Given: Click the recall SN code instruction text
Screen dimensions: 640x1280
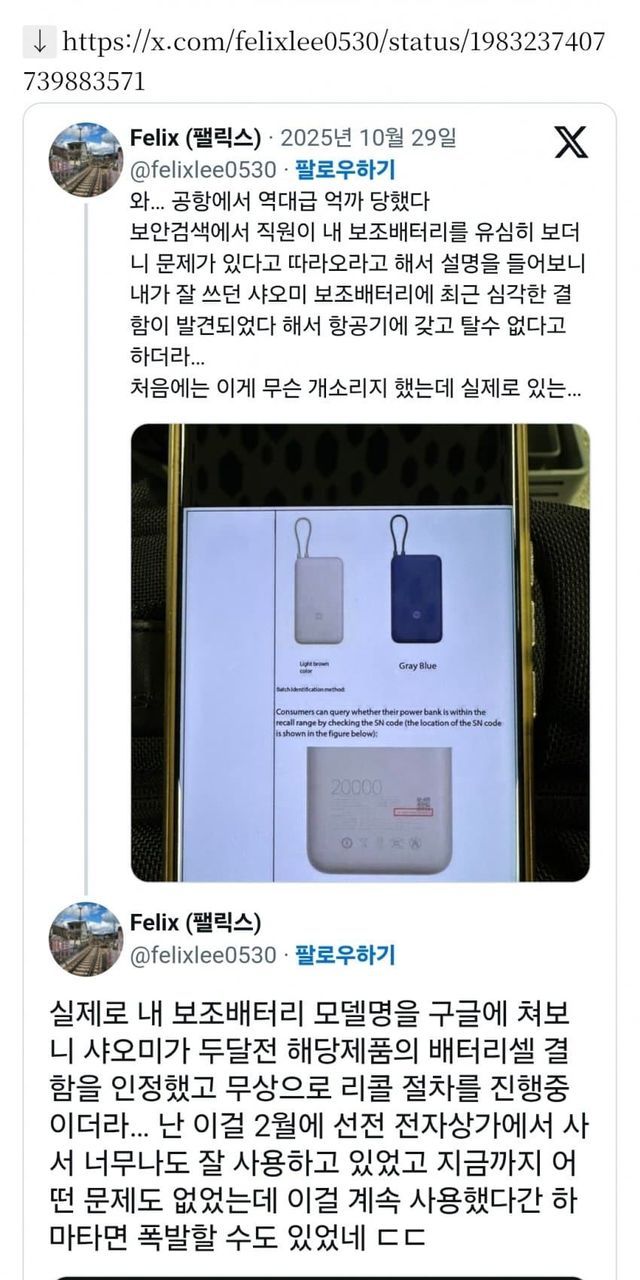Looking at the screenshot, I should pos(388,723).
